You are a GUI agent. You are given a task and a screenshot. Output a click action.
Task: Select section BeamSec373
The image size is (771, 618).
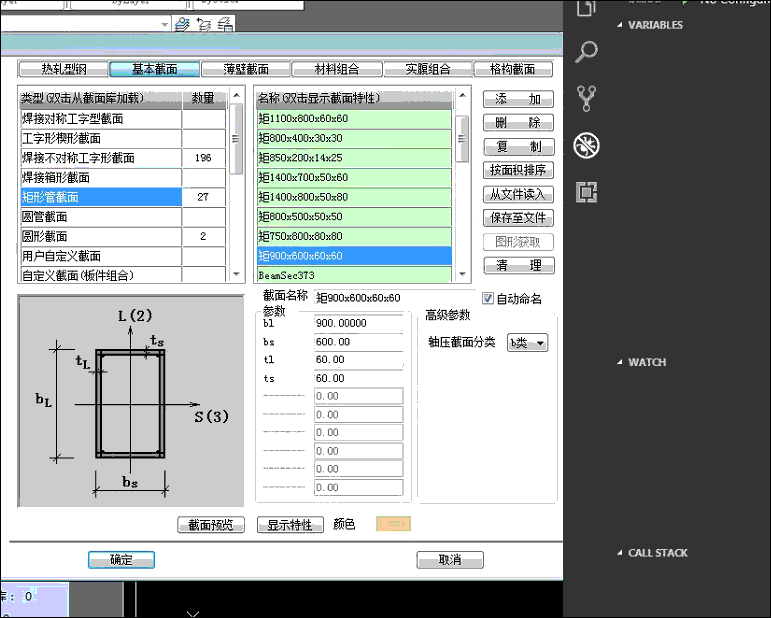coord(354,274)
